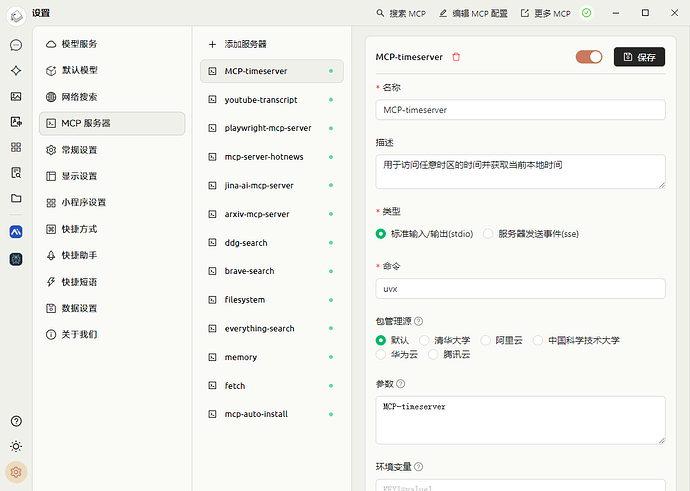
Task: Open the mini apps grid sidebar icon
Action: [16, 147]
